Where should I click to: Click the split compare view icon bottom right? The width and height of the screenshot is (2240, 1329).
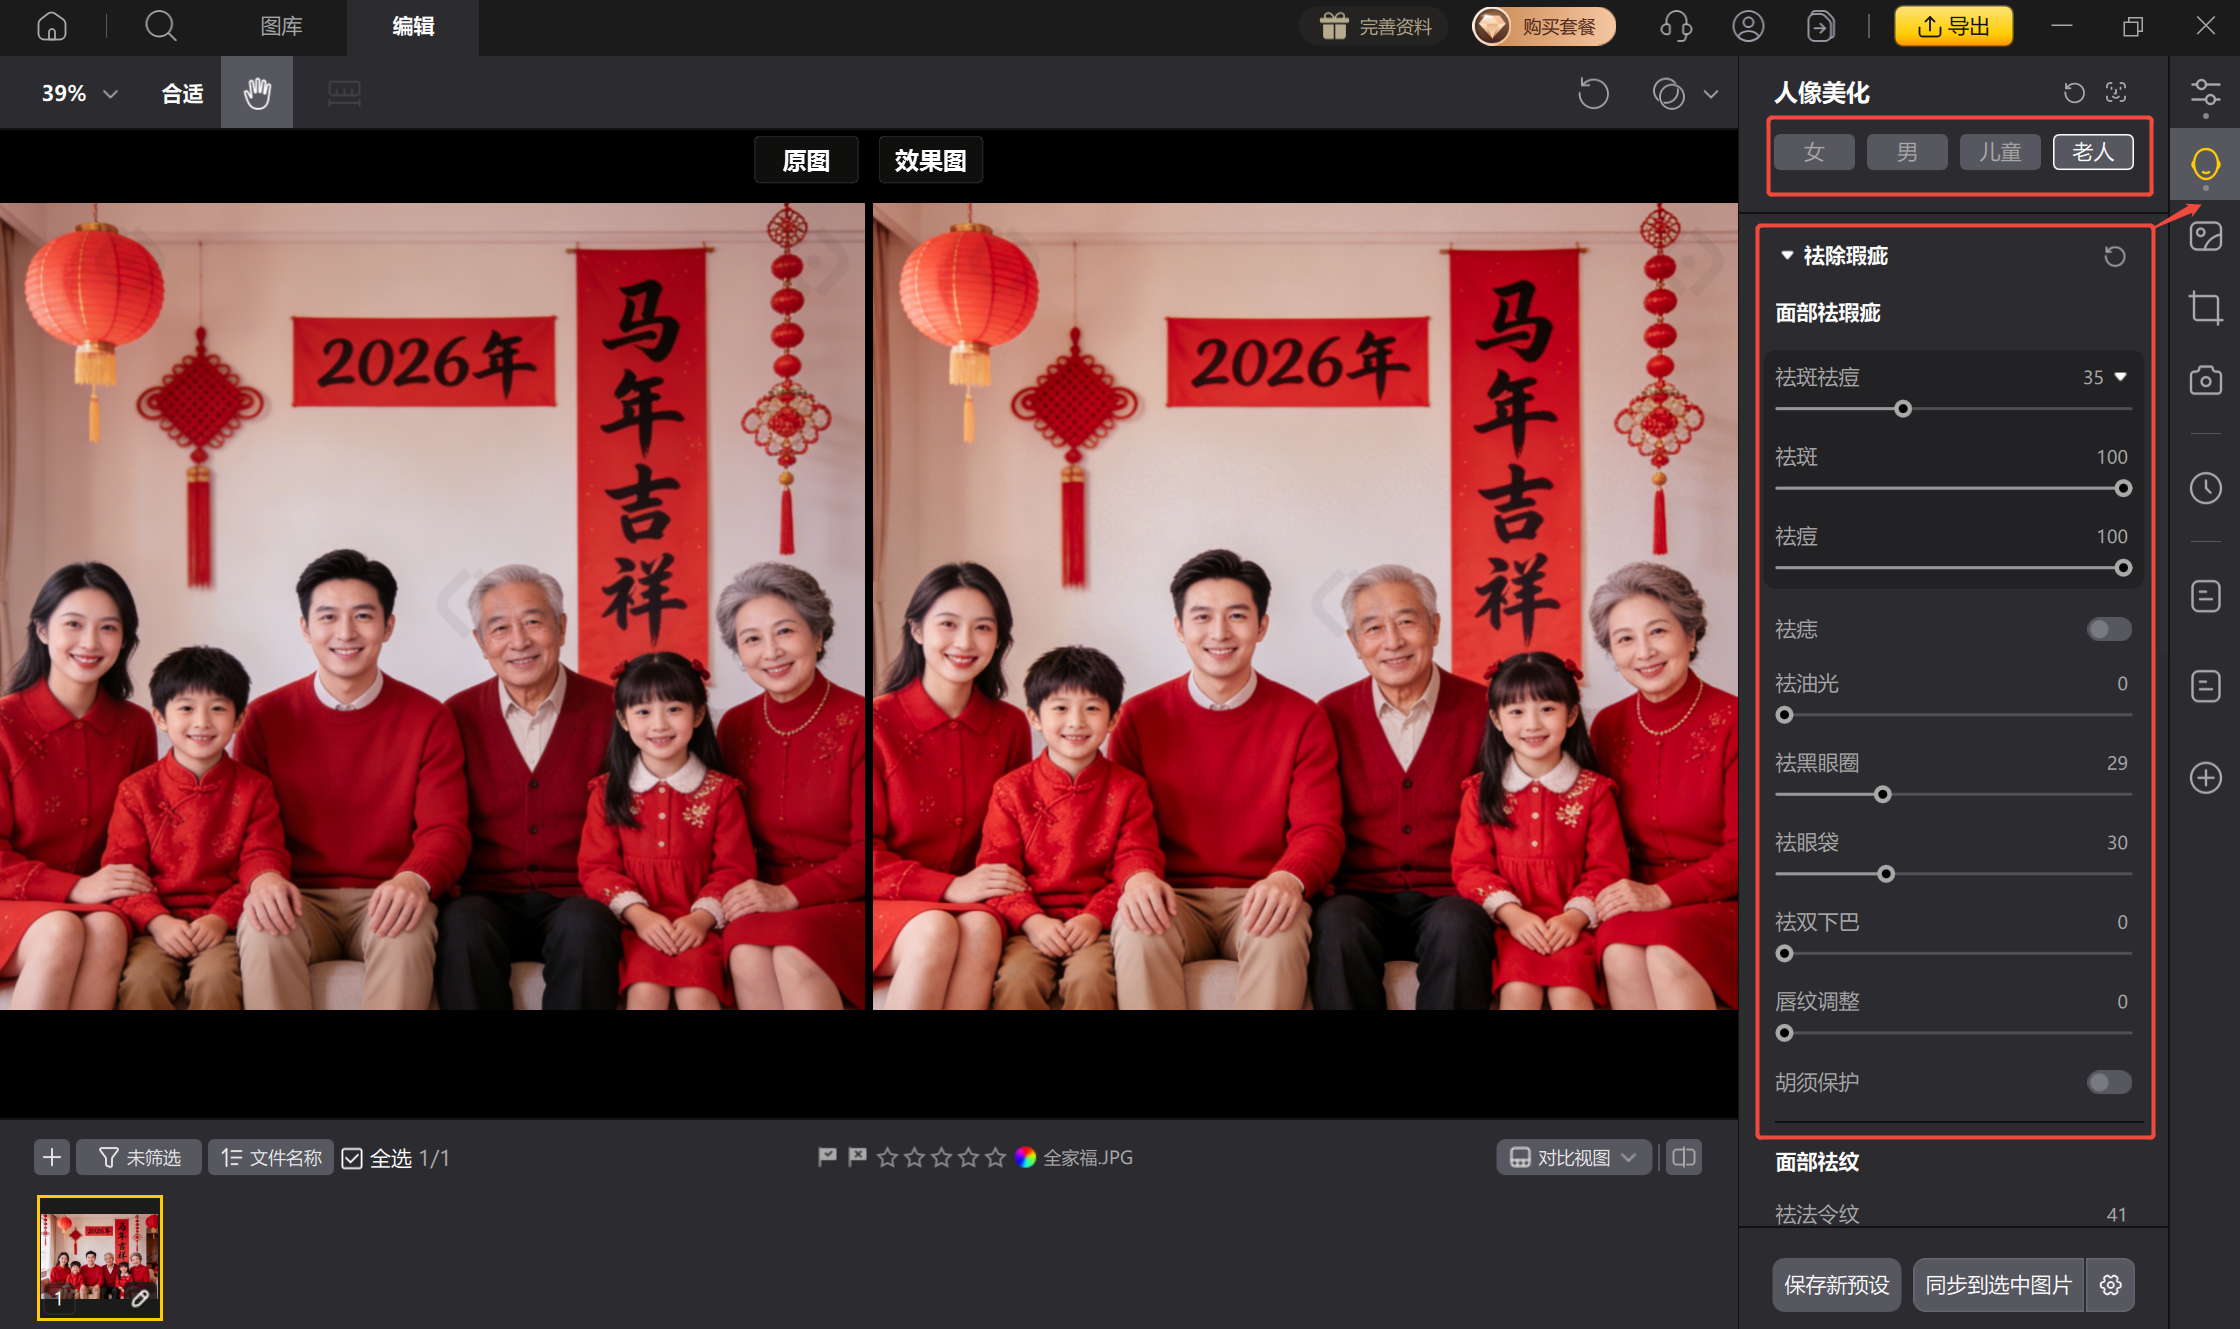pyautogui.click(x=1683, y=1157)
